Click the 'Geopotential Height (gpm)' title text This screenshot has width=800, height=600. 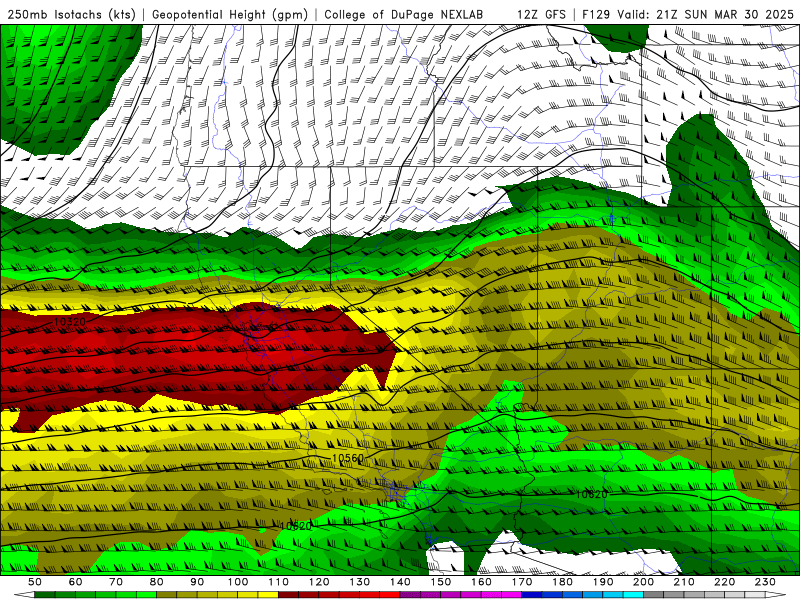(230, 14)
